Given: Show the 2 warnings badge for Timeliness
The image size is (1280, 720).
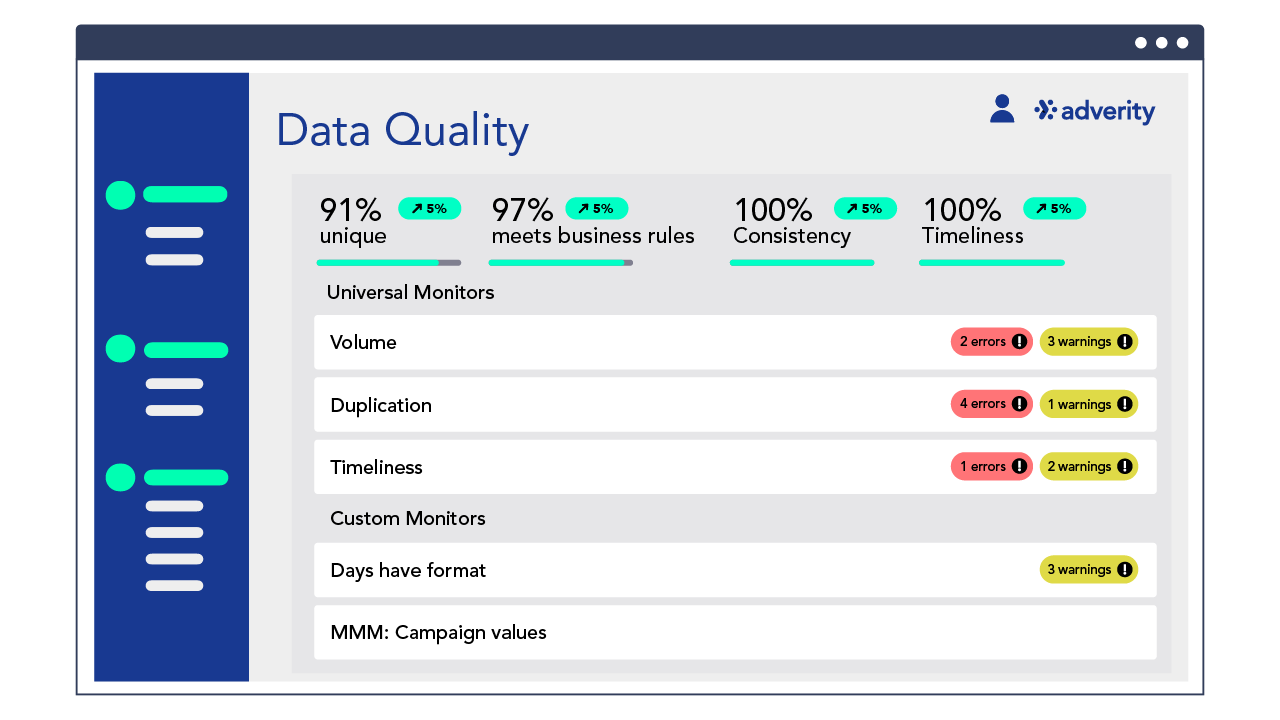Looking at the screenshot, I should pos(1089,466).
